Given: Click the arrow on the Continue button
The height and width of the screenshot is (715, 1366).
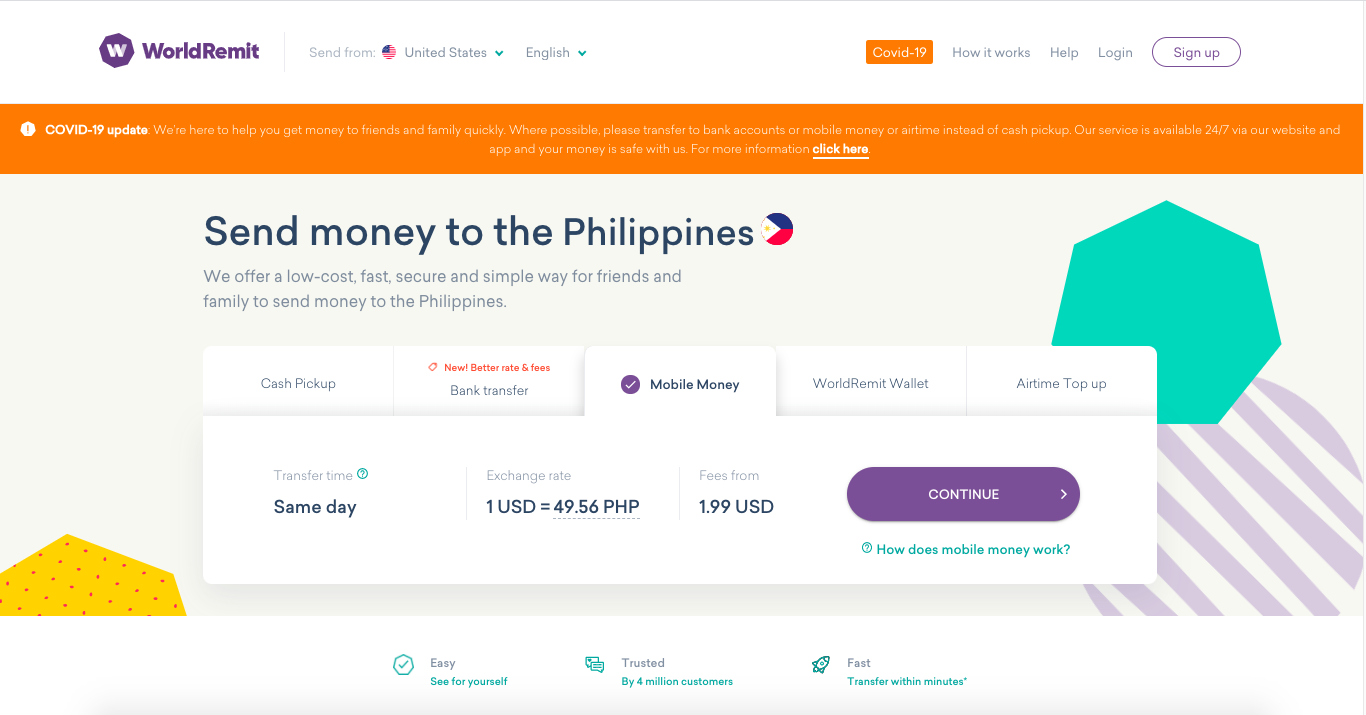Looking at the screenshot, I should coord(1064,494).
